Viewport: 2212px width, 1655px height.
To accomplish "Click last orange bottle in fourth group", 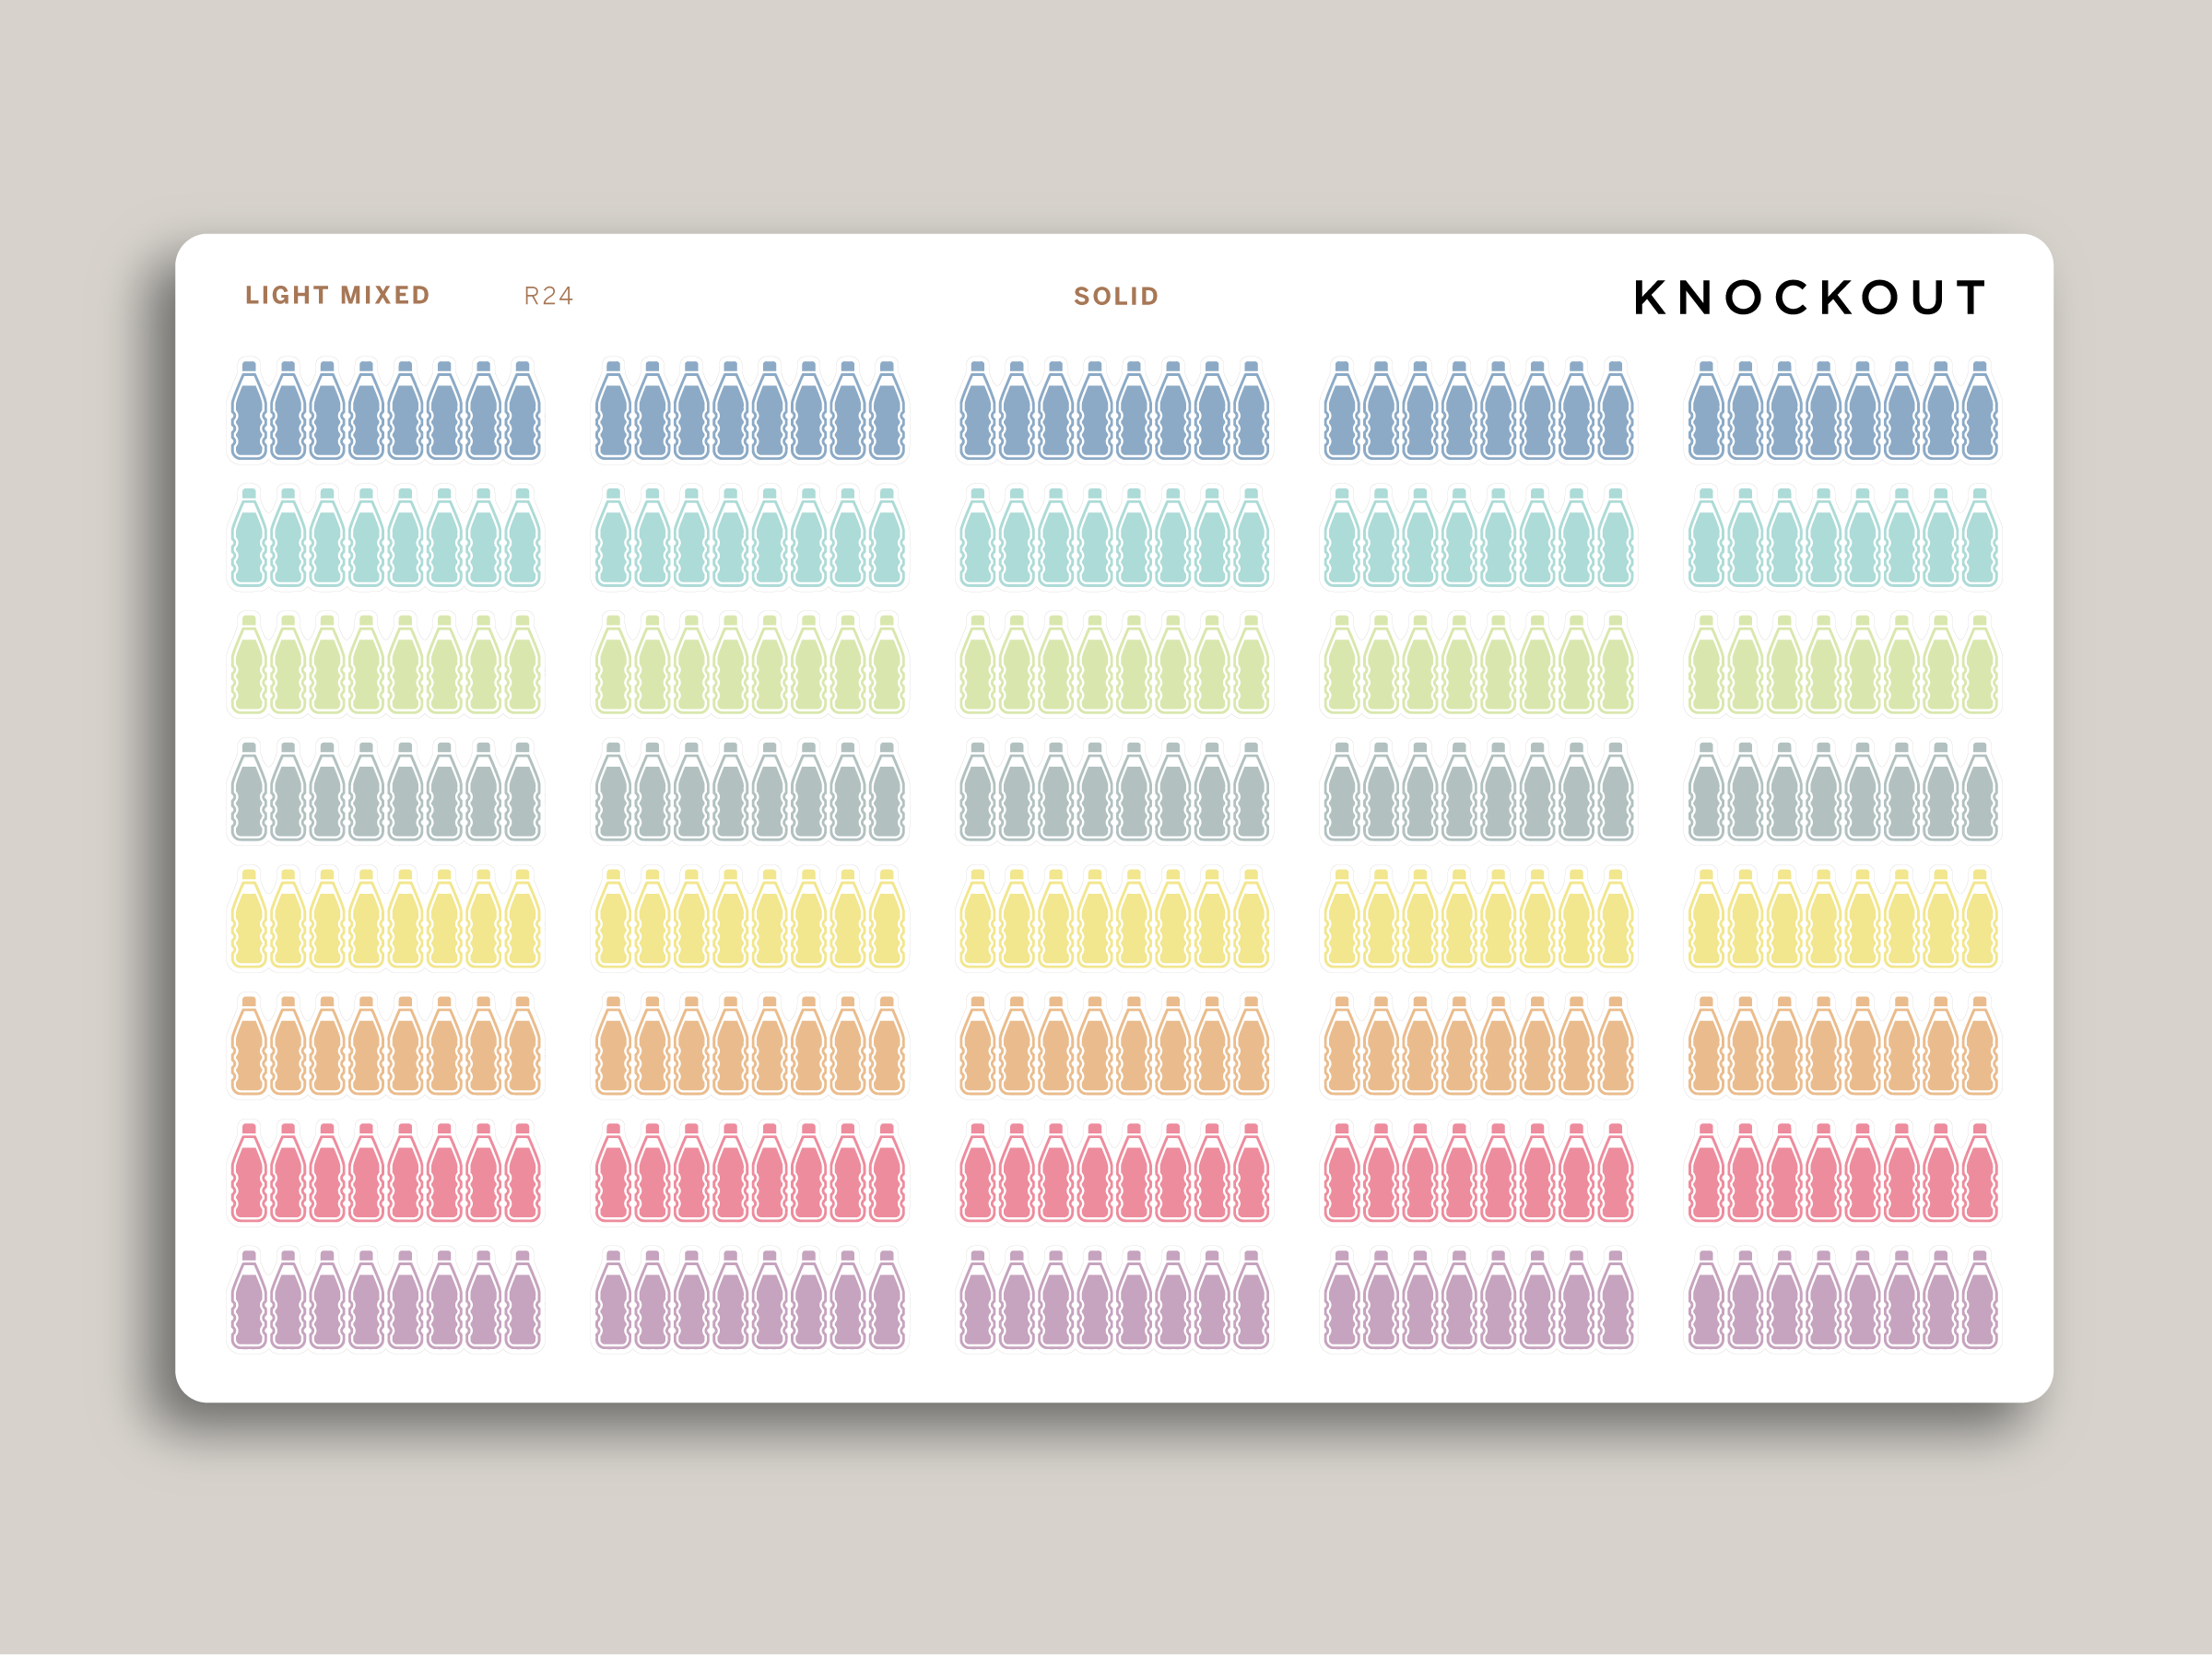I will [1615, 1049].
